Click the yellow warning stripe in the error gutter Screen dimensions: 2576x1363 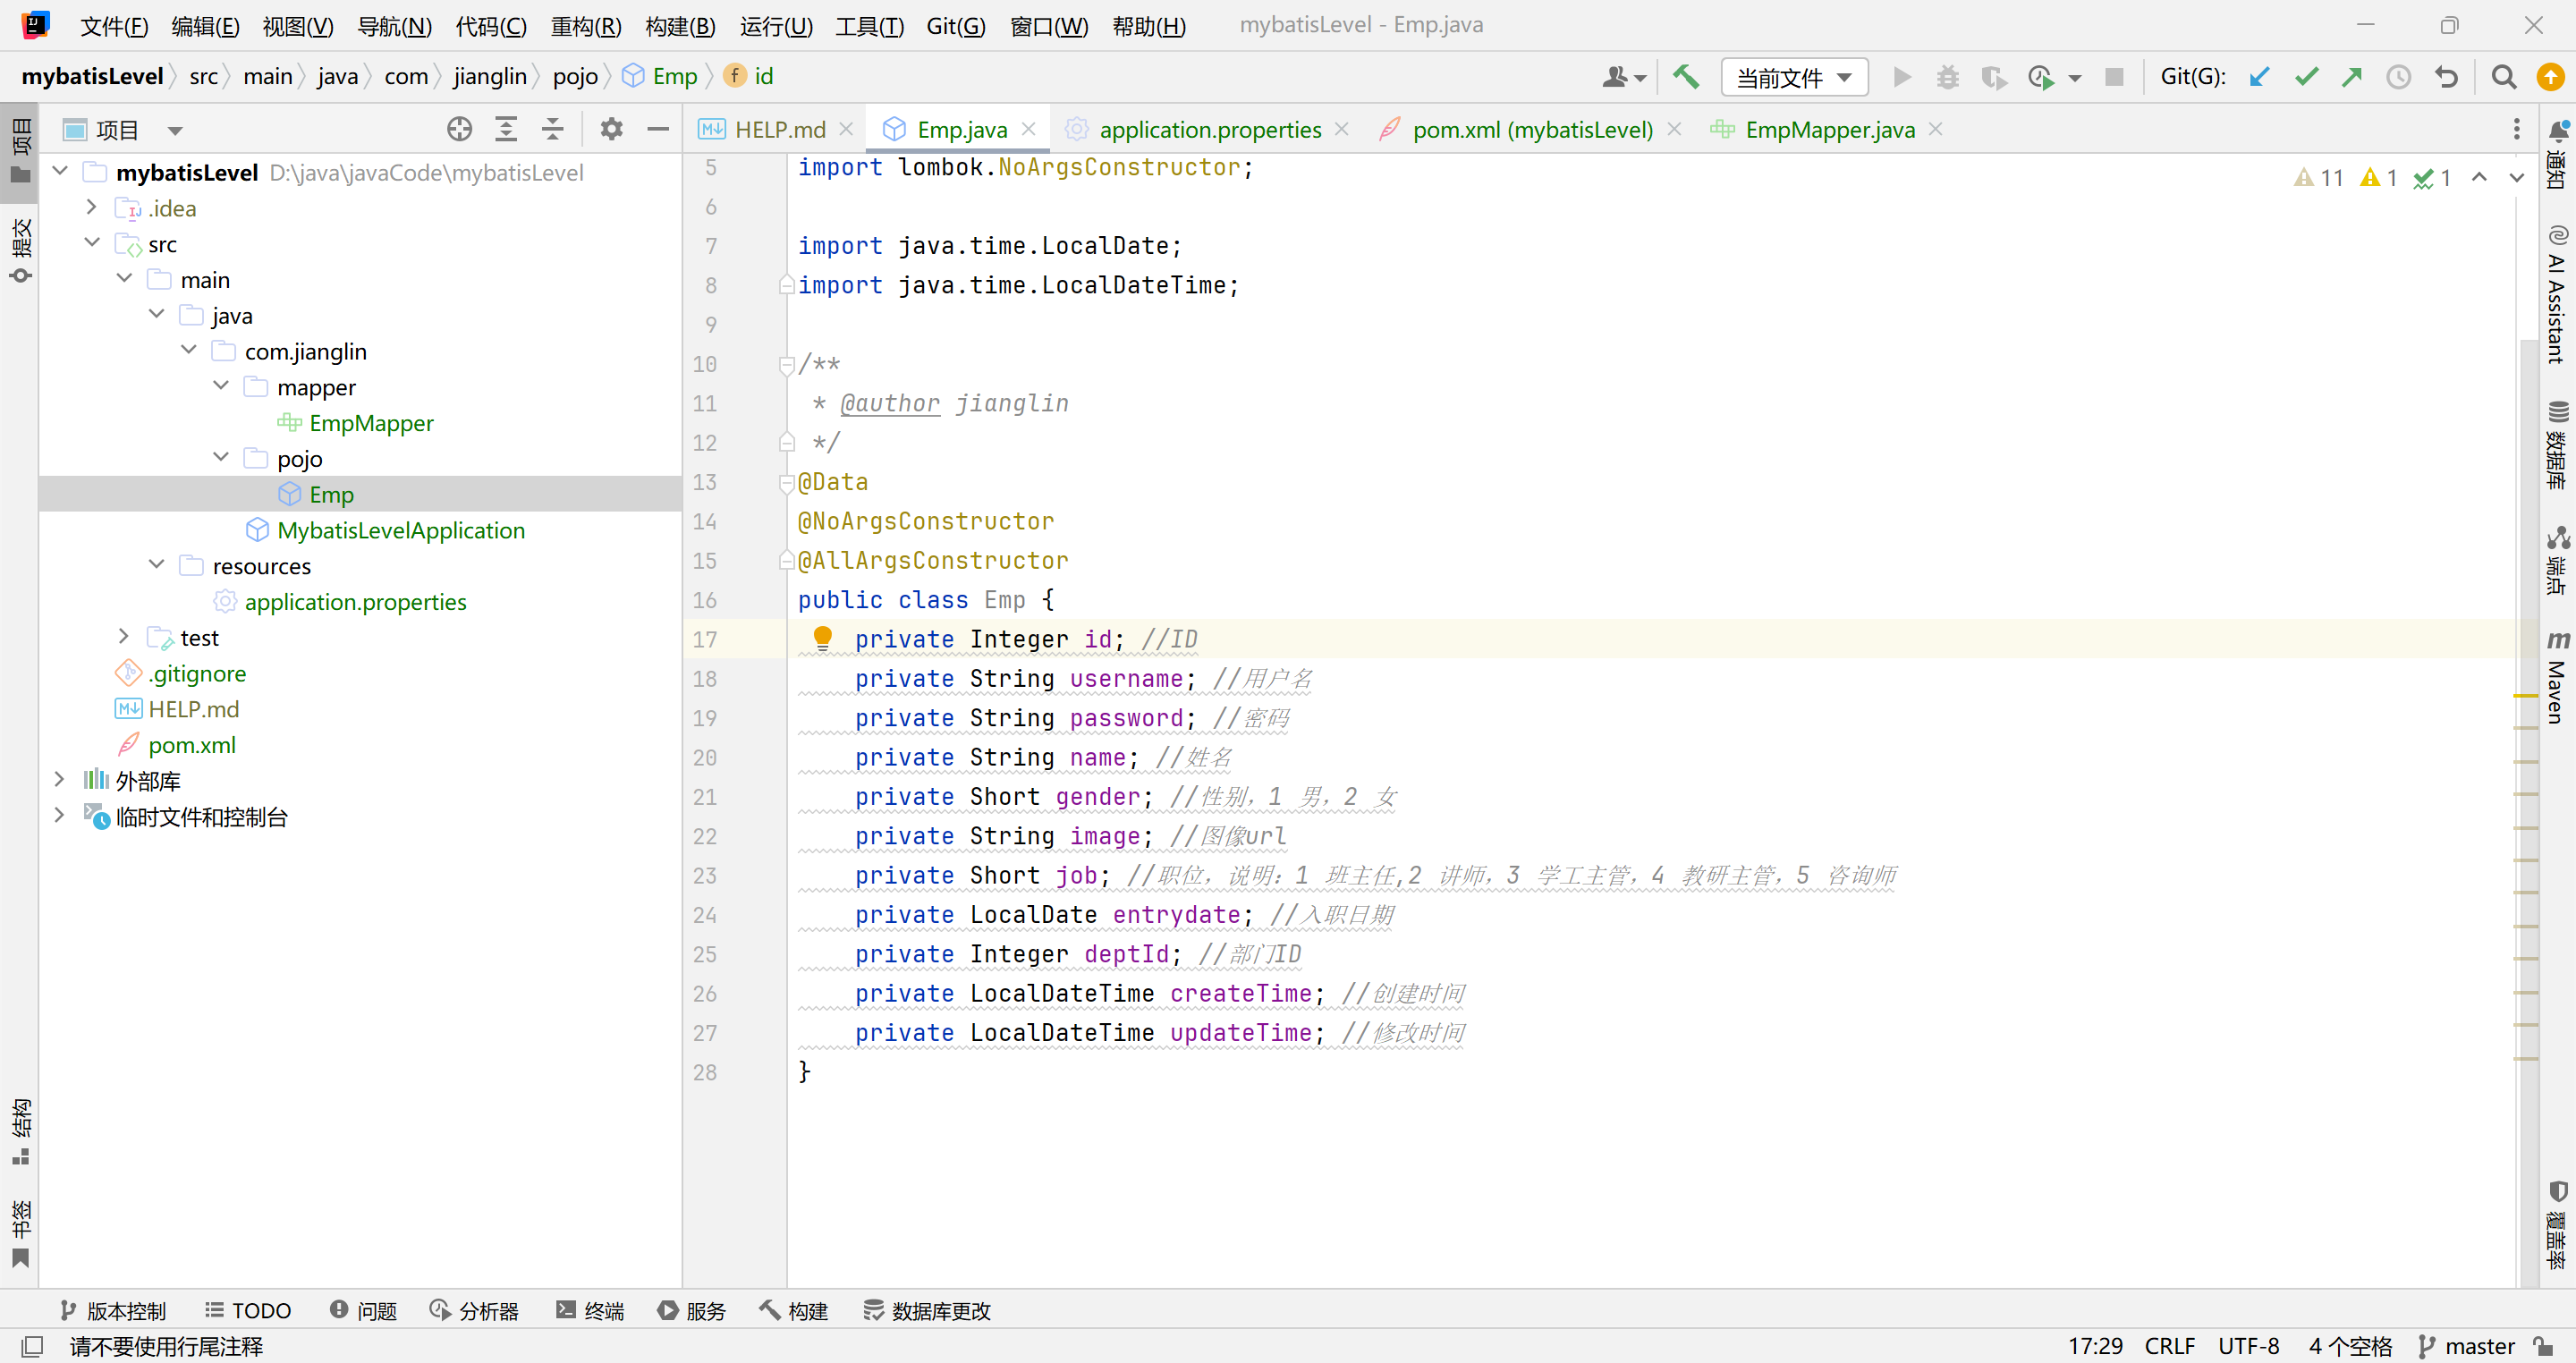[2525, 695]
